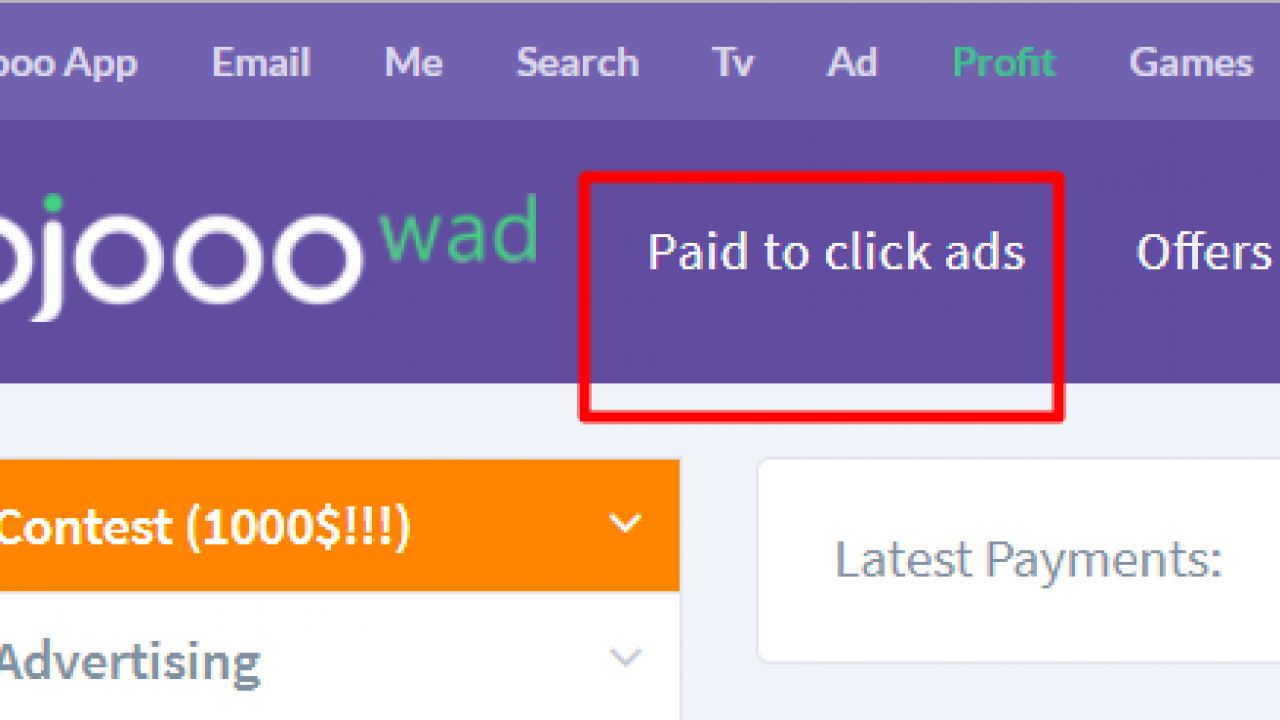Expand the Advertising section chevron
The image size is (1280, 720).
(625, 658)
